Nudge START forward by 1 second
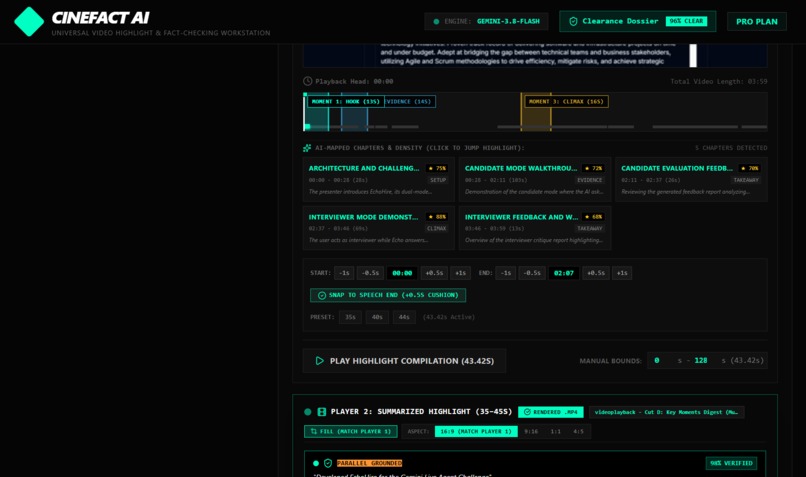 coord(461,273)
